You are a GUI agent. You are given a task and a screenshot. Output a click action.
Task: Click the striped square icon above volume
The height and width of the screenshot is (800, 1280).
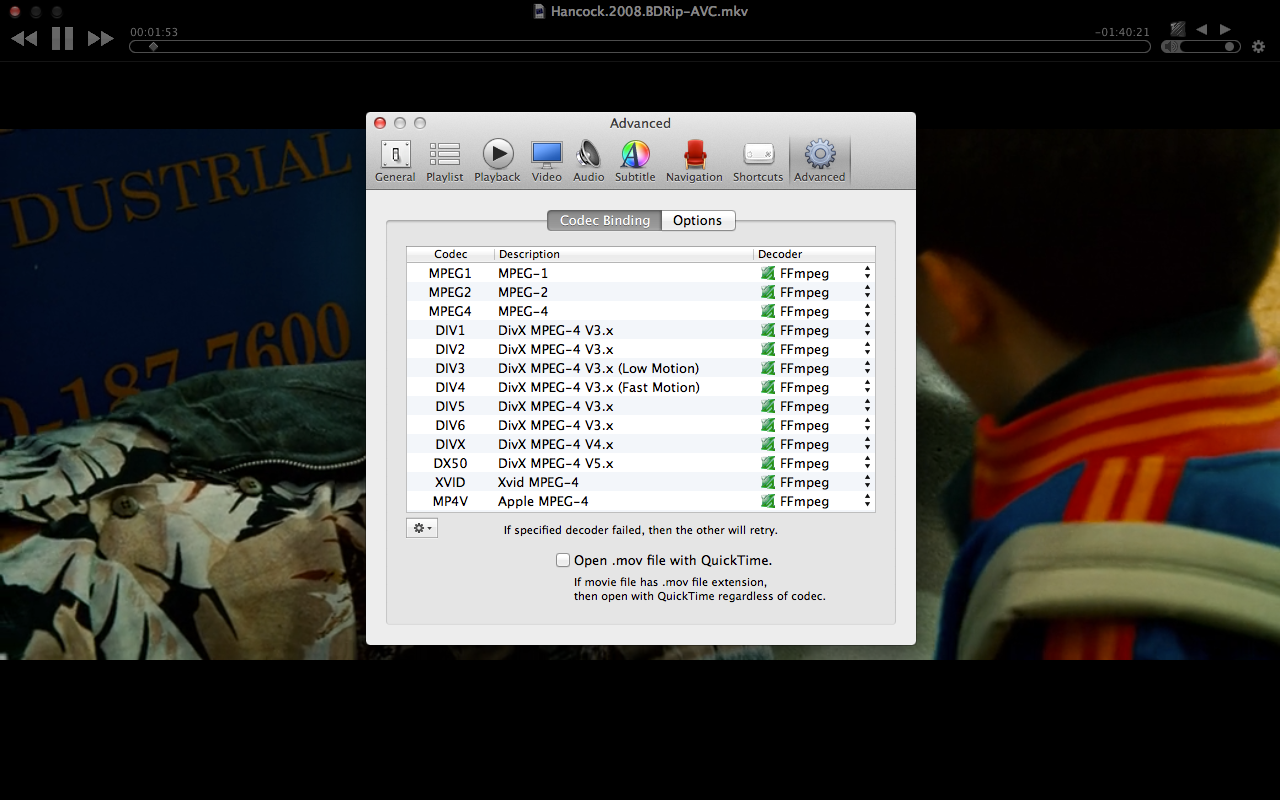[x=1178, y=30]
